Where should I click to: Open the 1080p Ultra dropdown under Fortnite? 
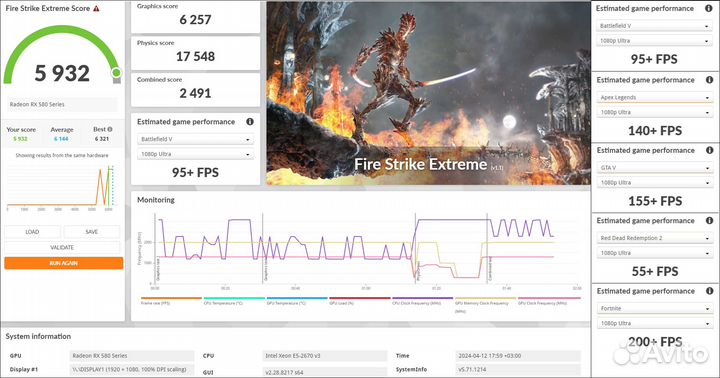coord(655,323)
